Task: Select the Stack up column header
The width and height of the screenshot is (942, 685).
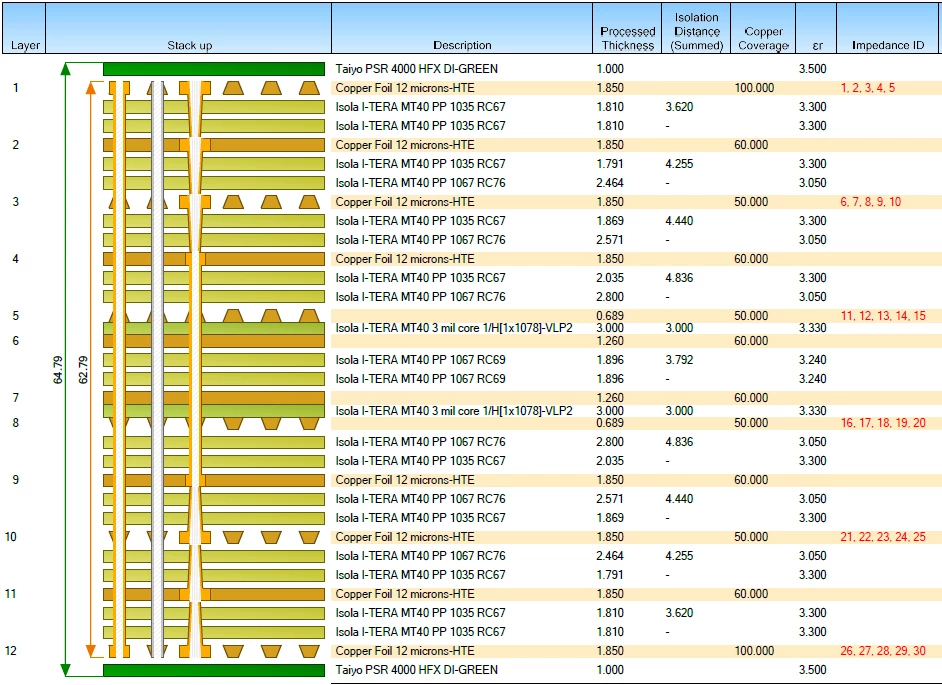Action: [x=189, y=28]
